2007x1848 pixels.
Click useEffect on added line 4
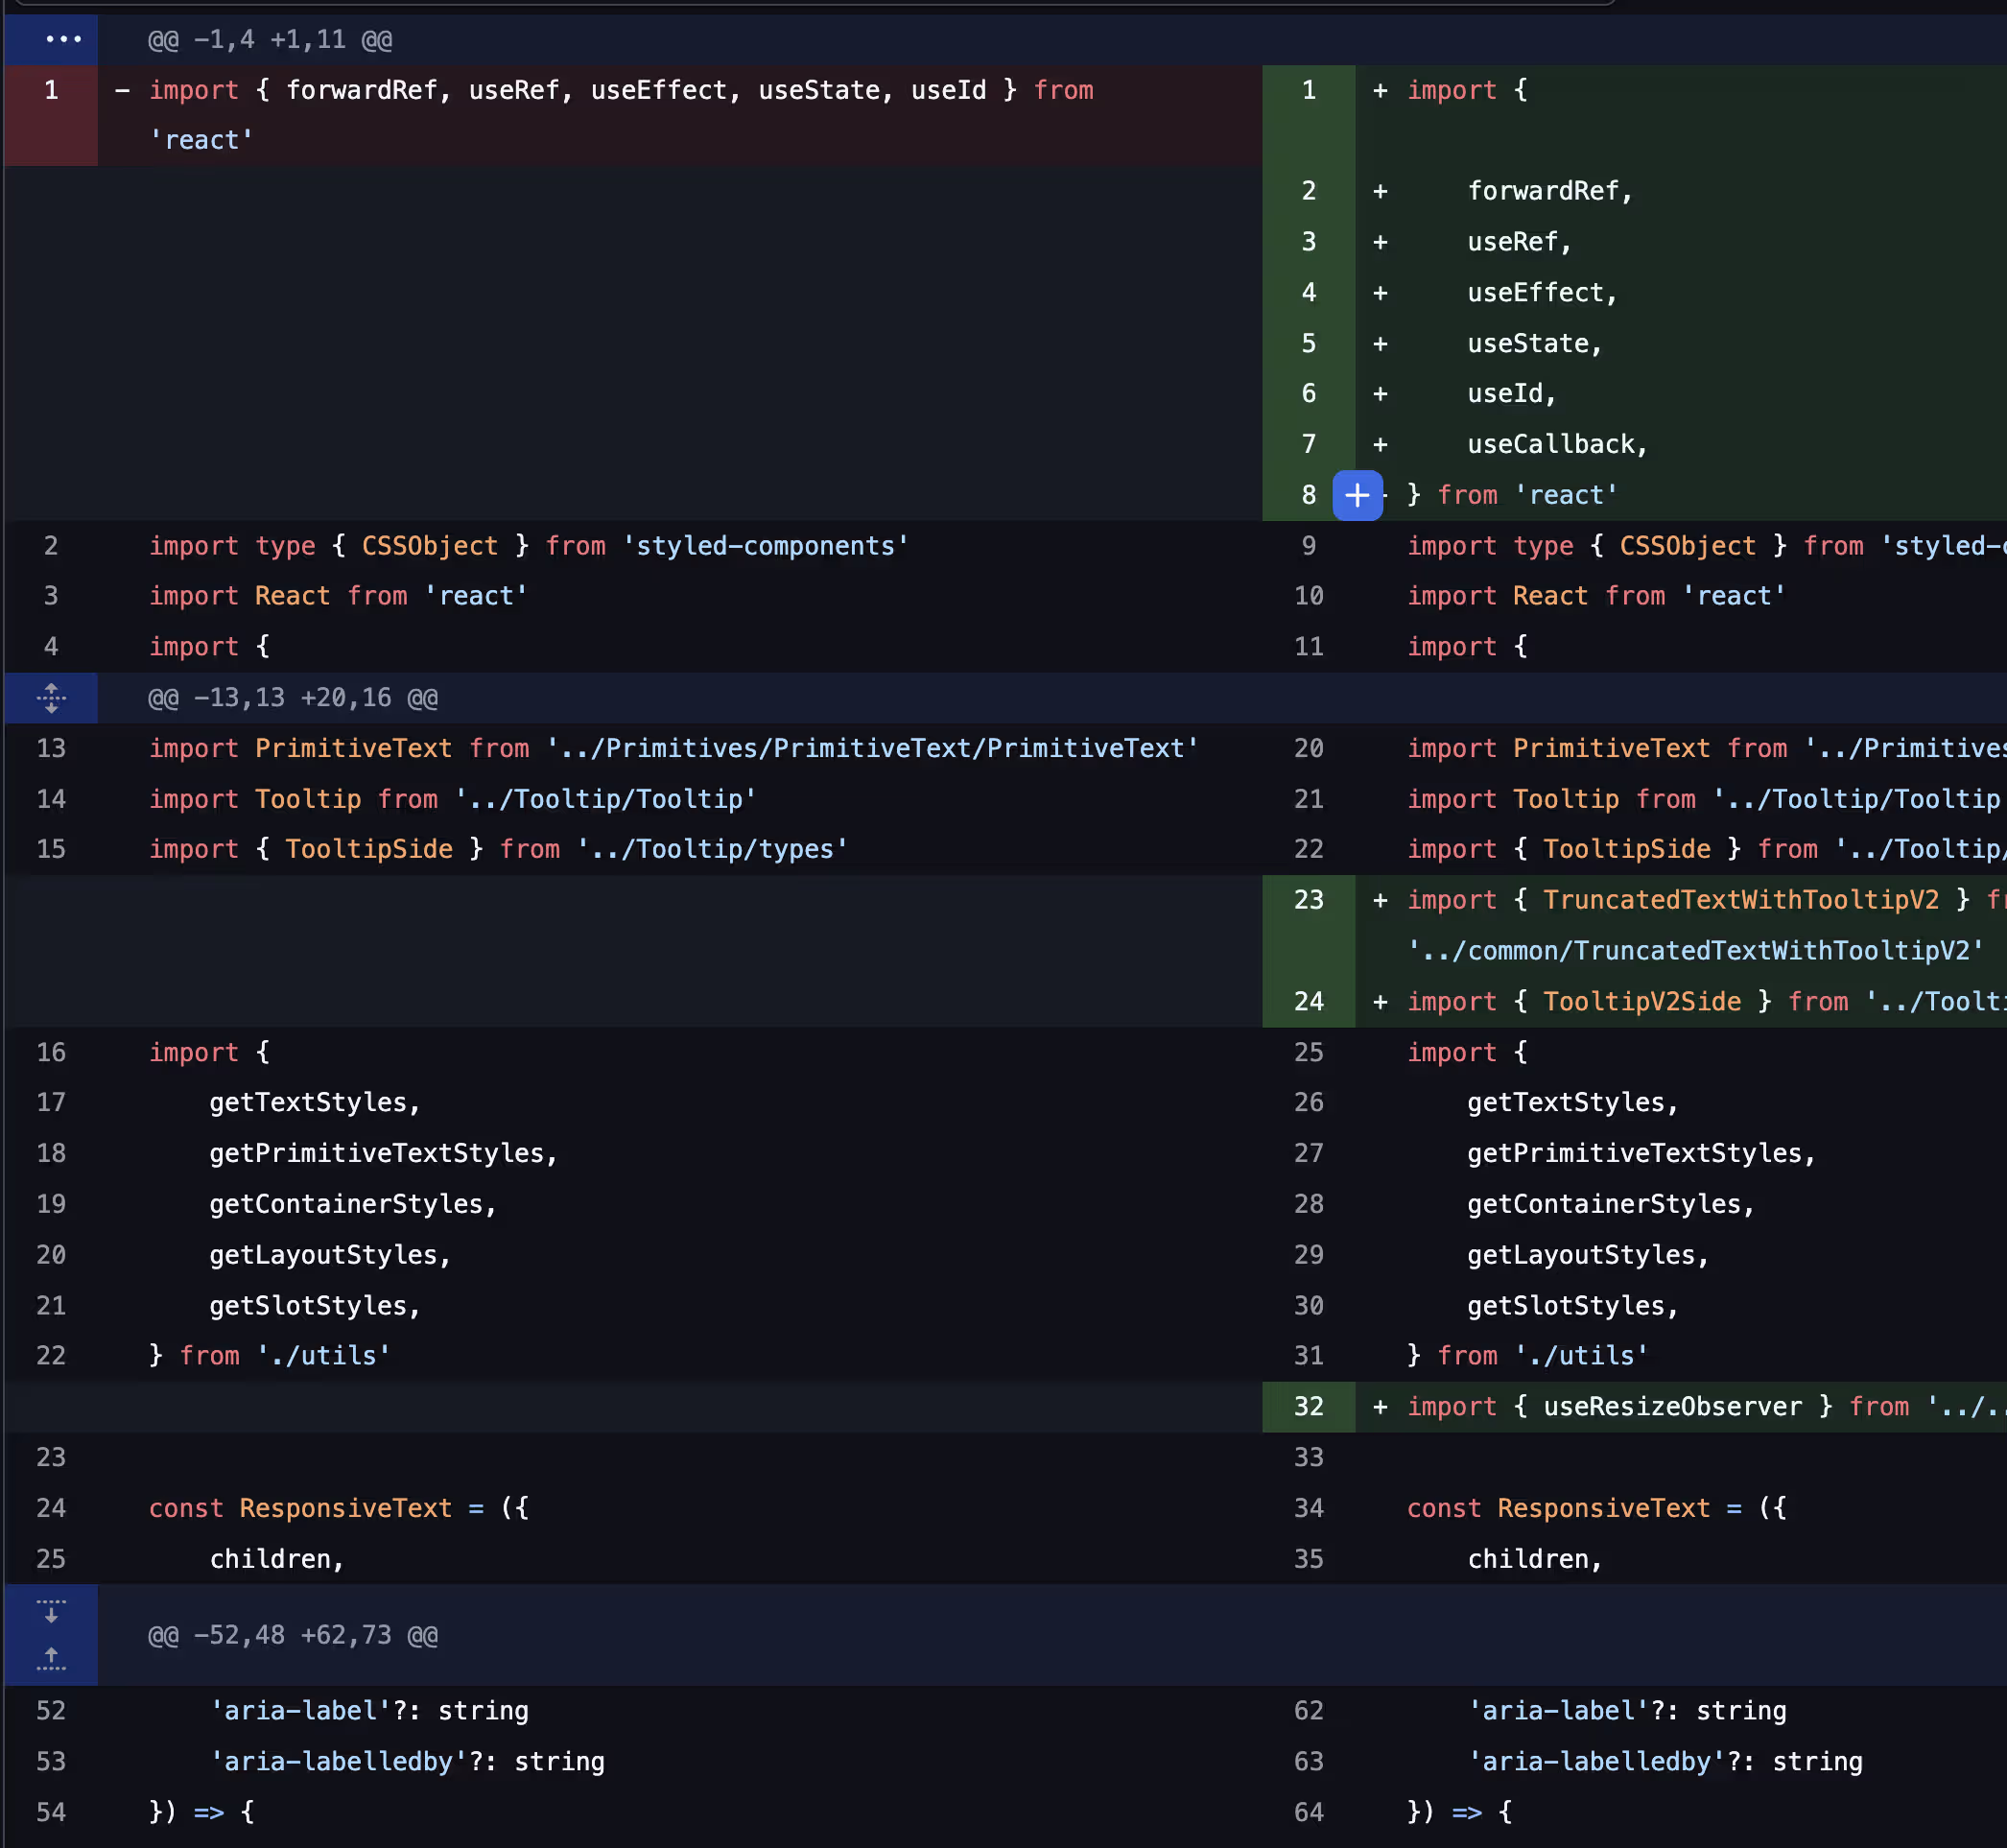point(1535,292)
